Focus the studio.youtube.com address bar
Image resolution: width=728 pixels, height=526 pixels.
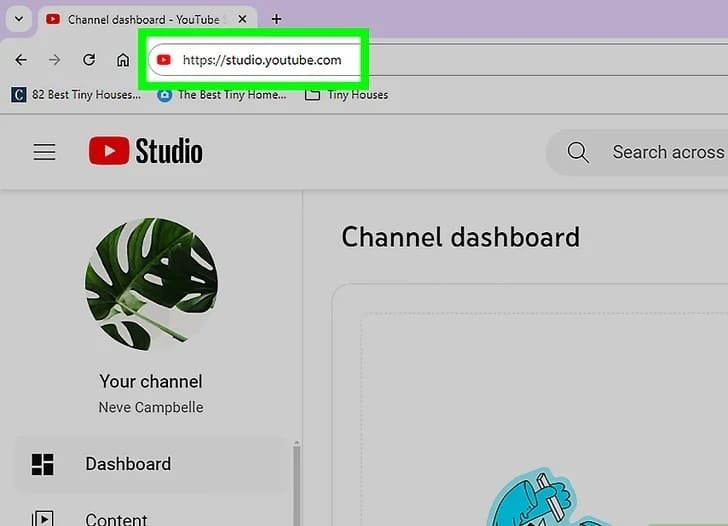[260, 60]
